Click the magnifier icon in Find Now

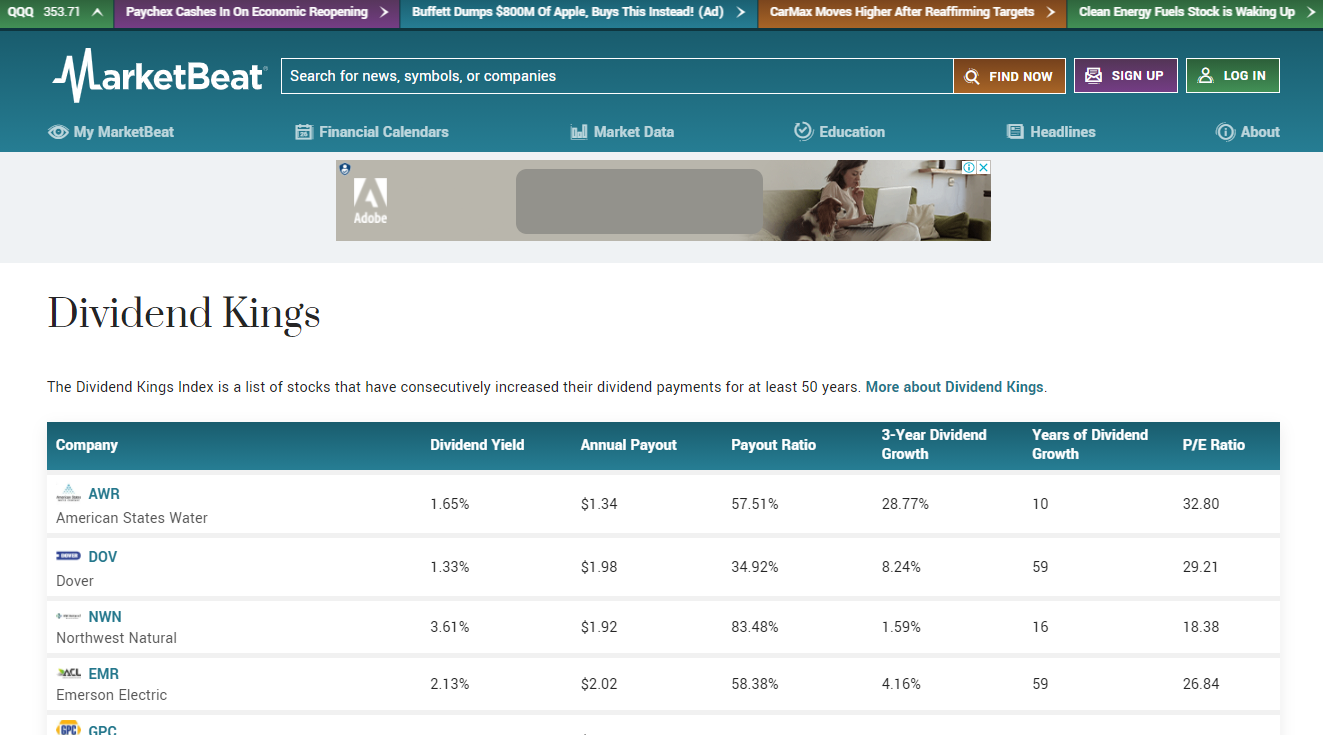[x=972, y=76]
